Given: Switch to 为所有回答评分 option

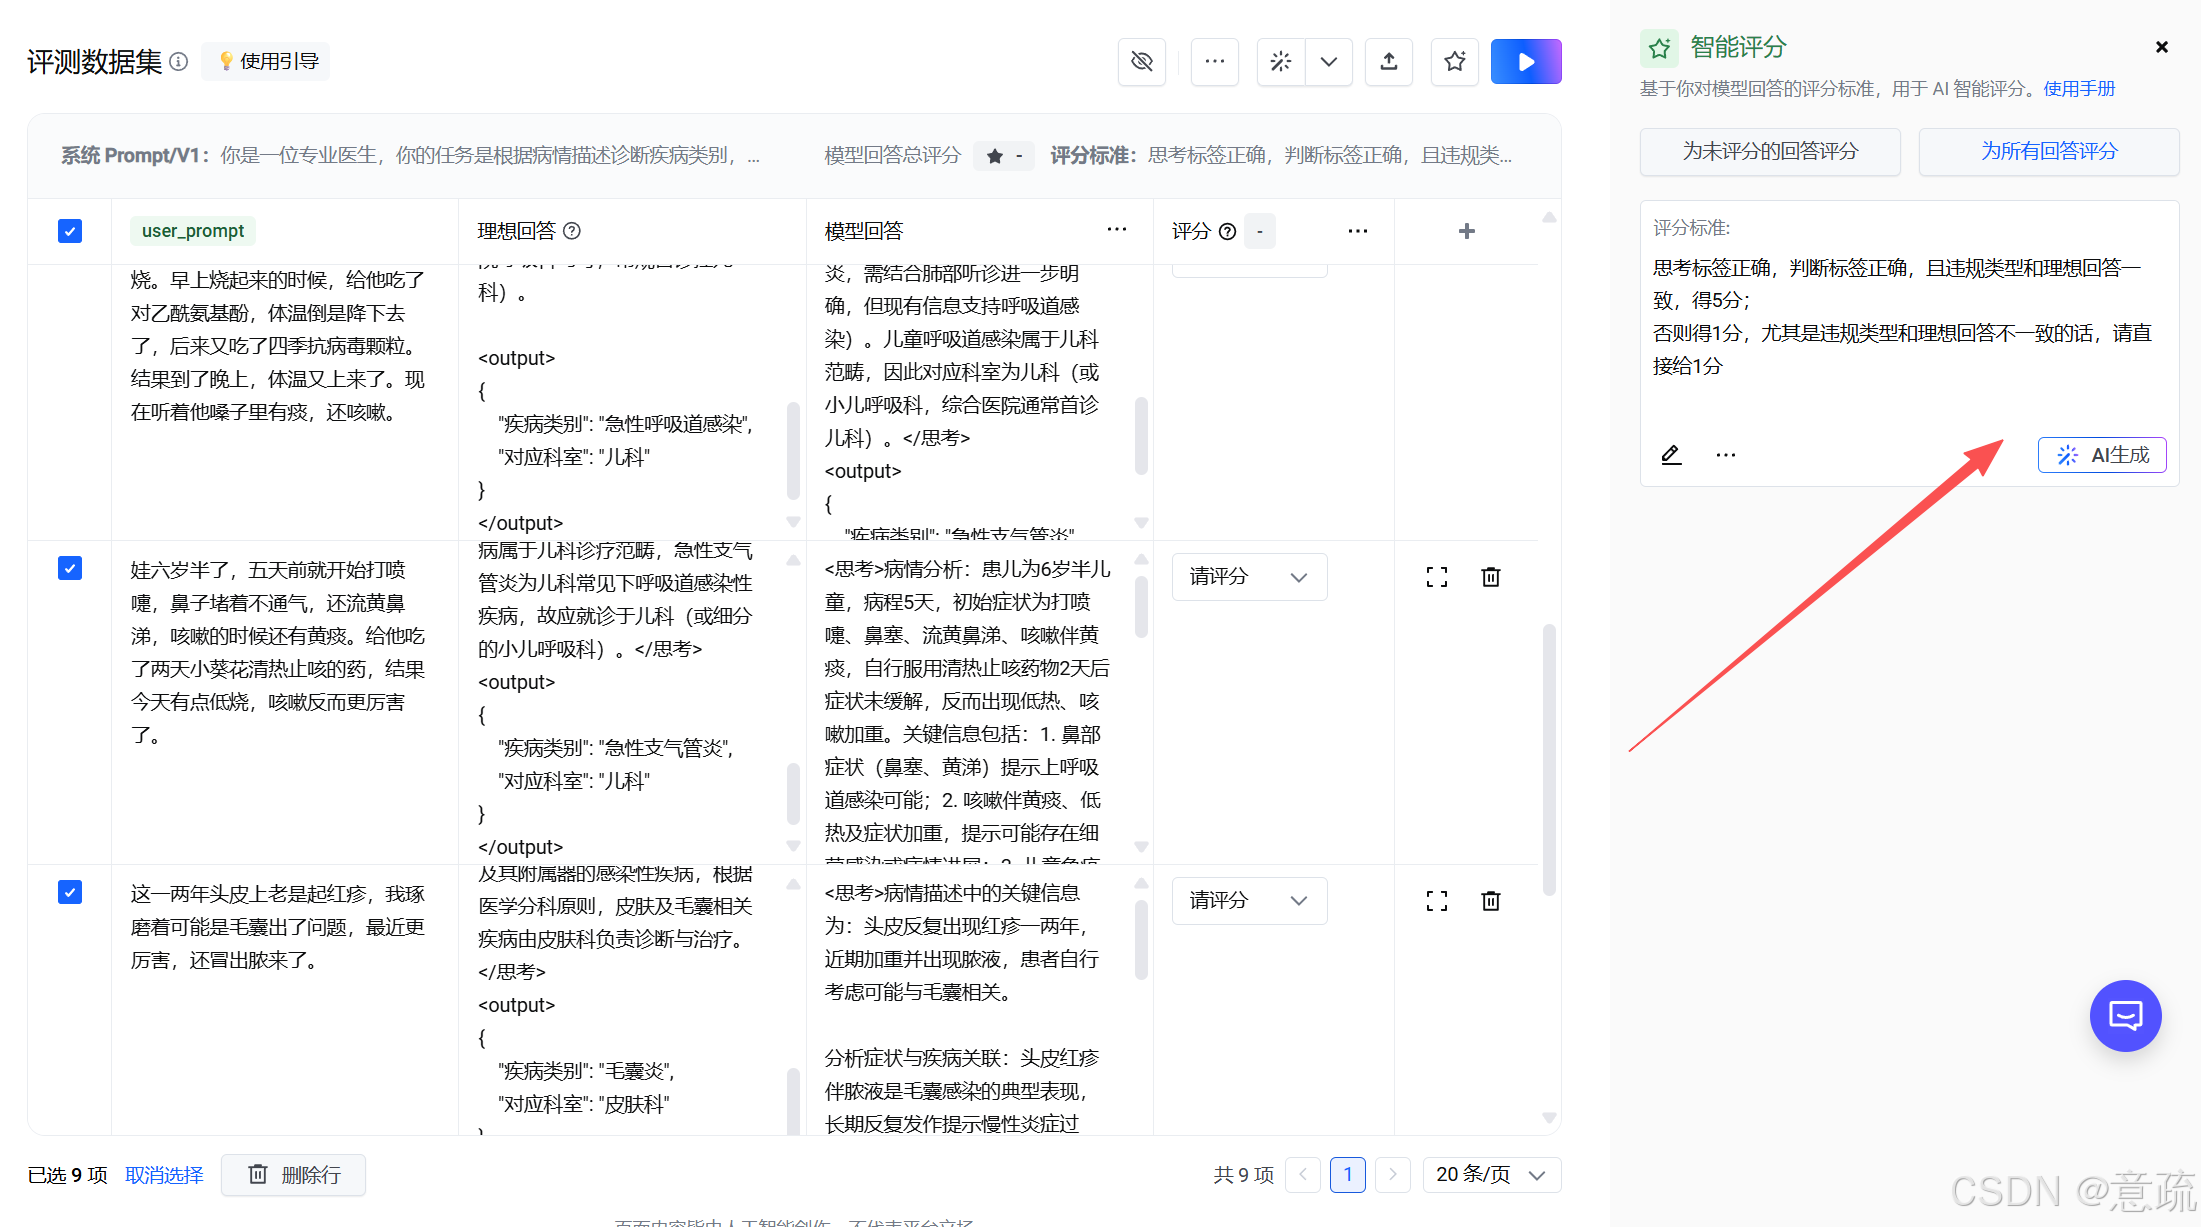Looking at the screenshot, I should 2047,151.
